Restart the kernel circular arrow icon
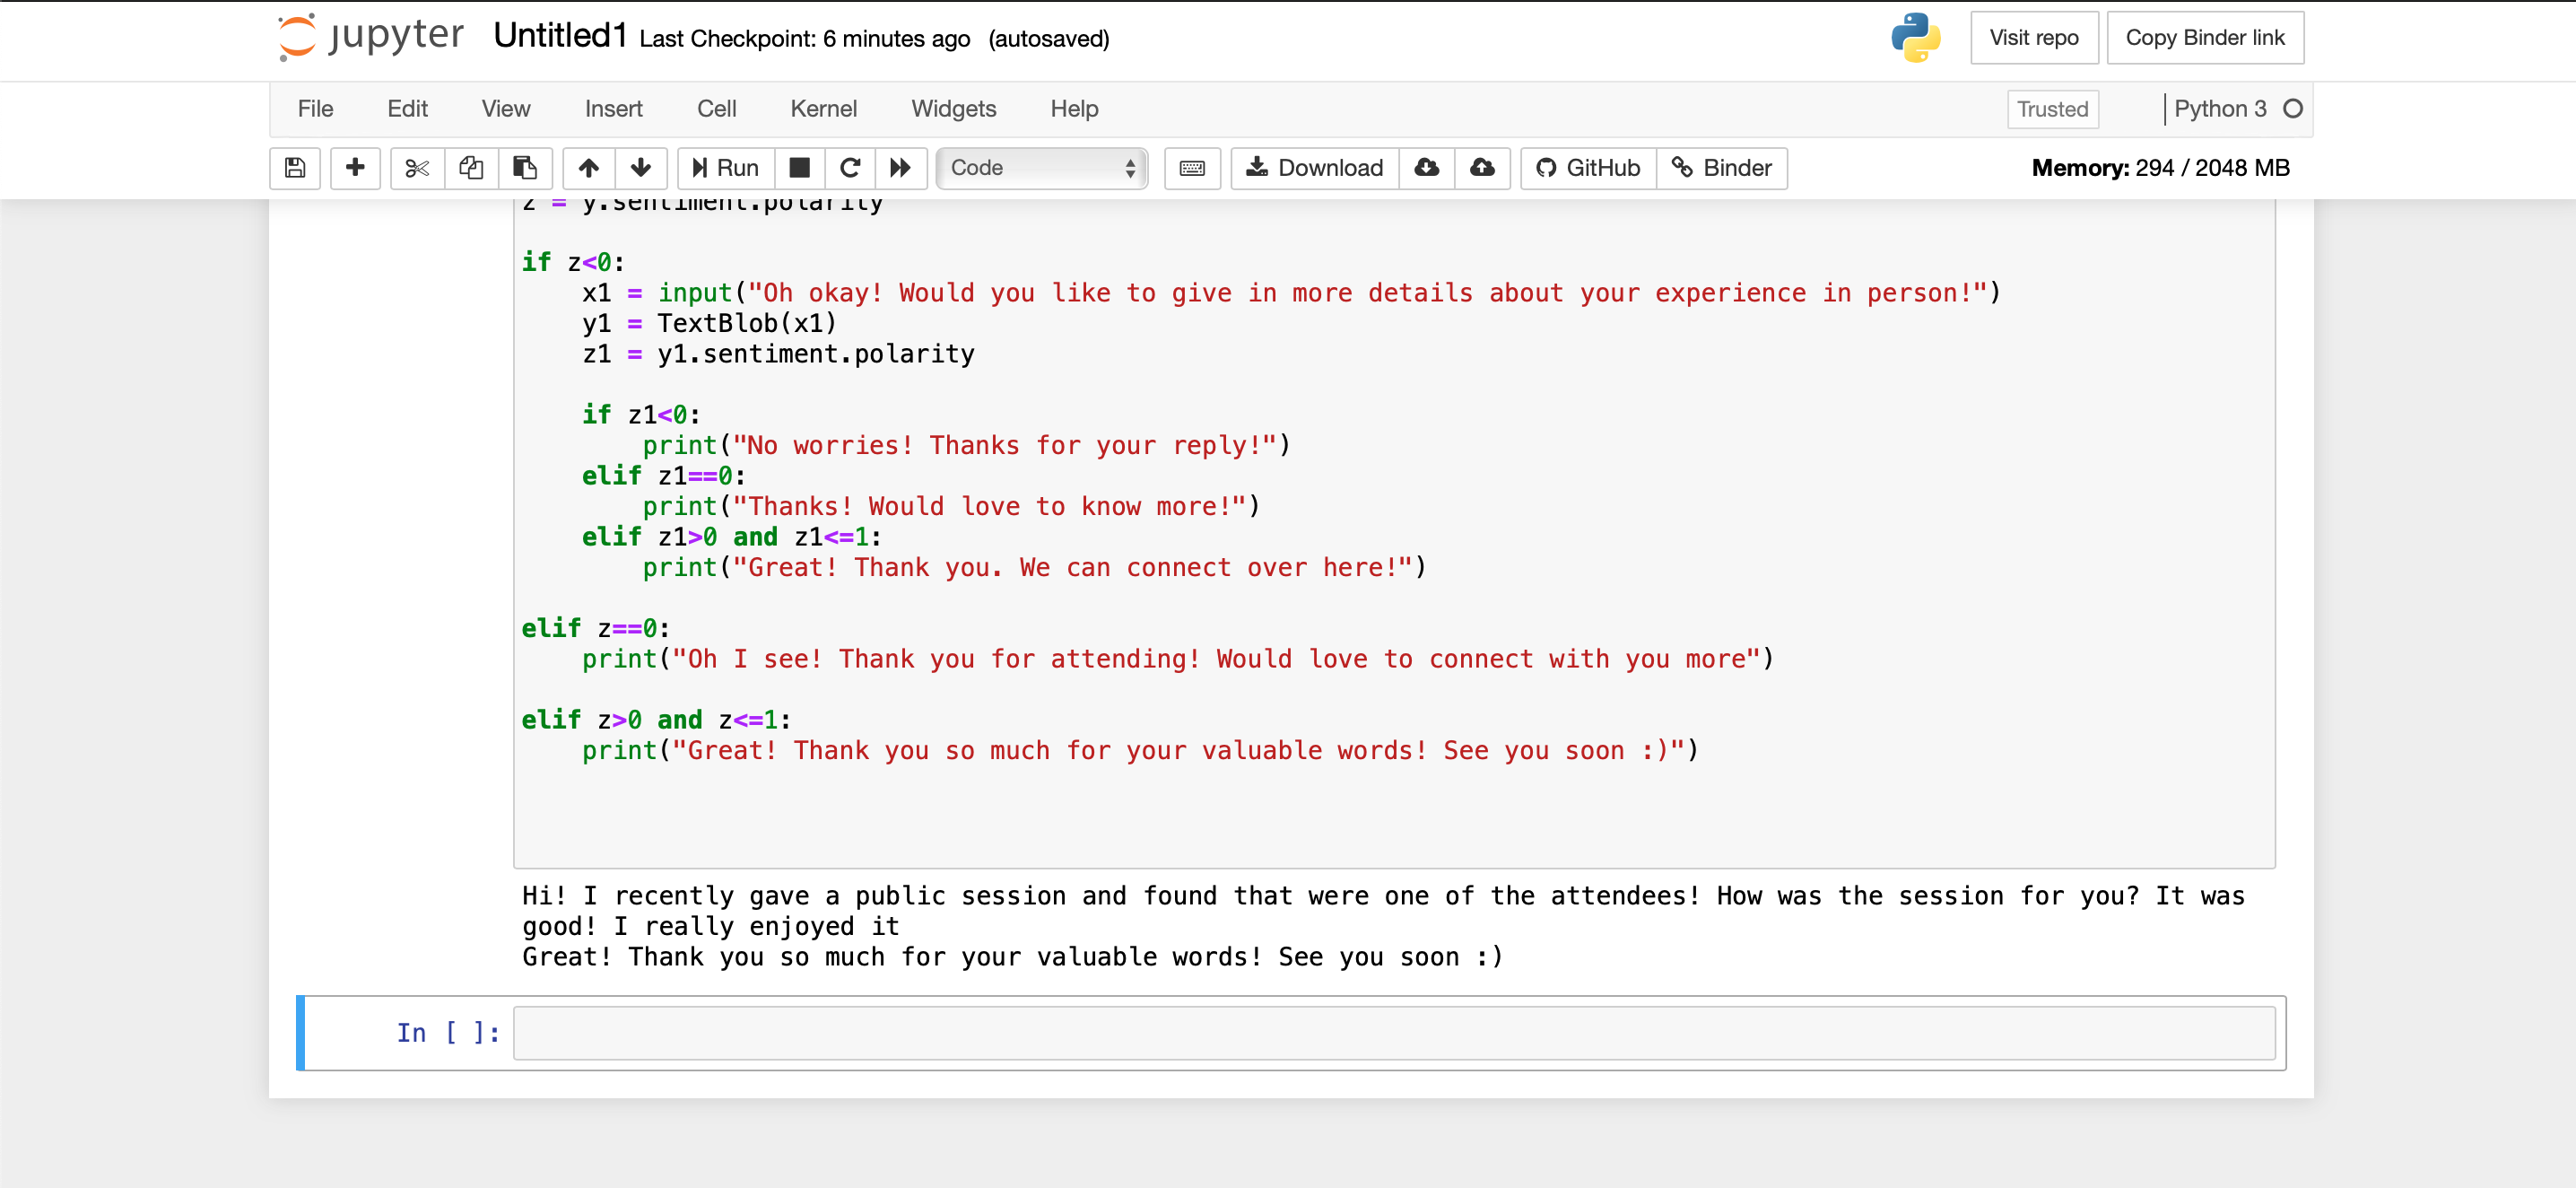This screenshot has height=1188, width=2576. [850, 168]
